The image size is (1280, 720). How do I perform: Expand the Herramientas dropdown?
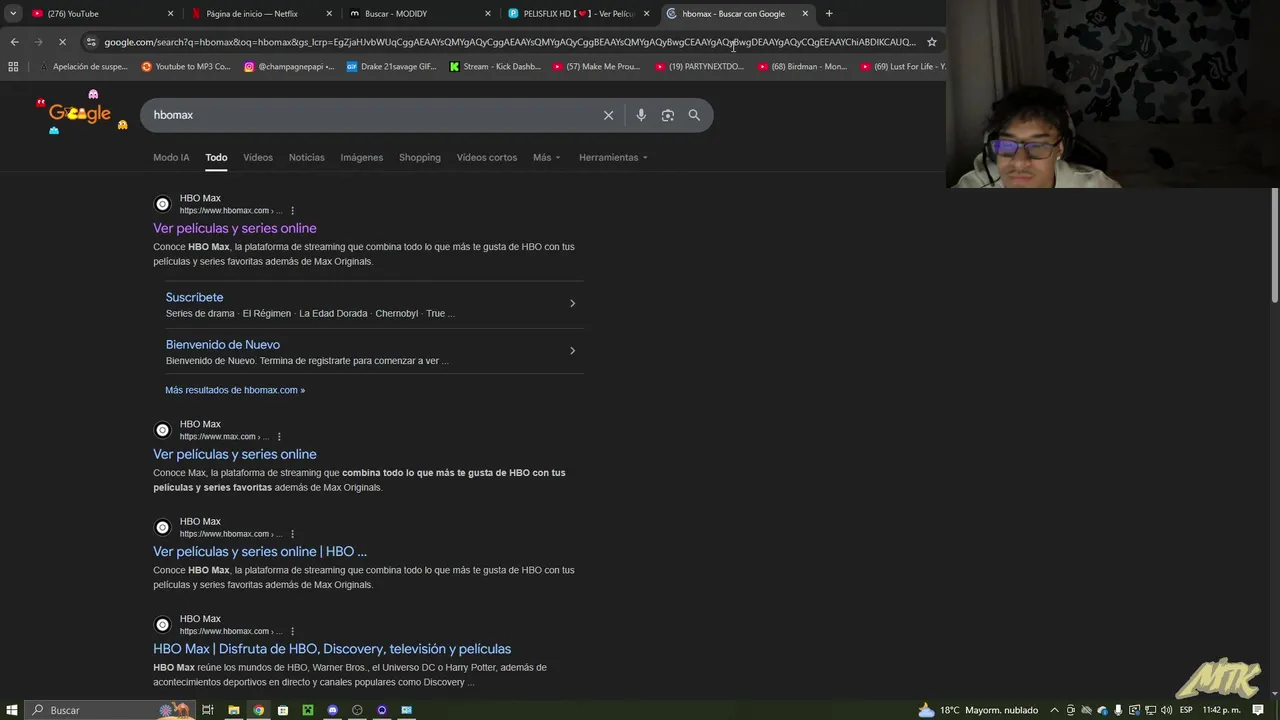[613, 157]
